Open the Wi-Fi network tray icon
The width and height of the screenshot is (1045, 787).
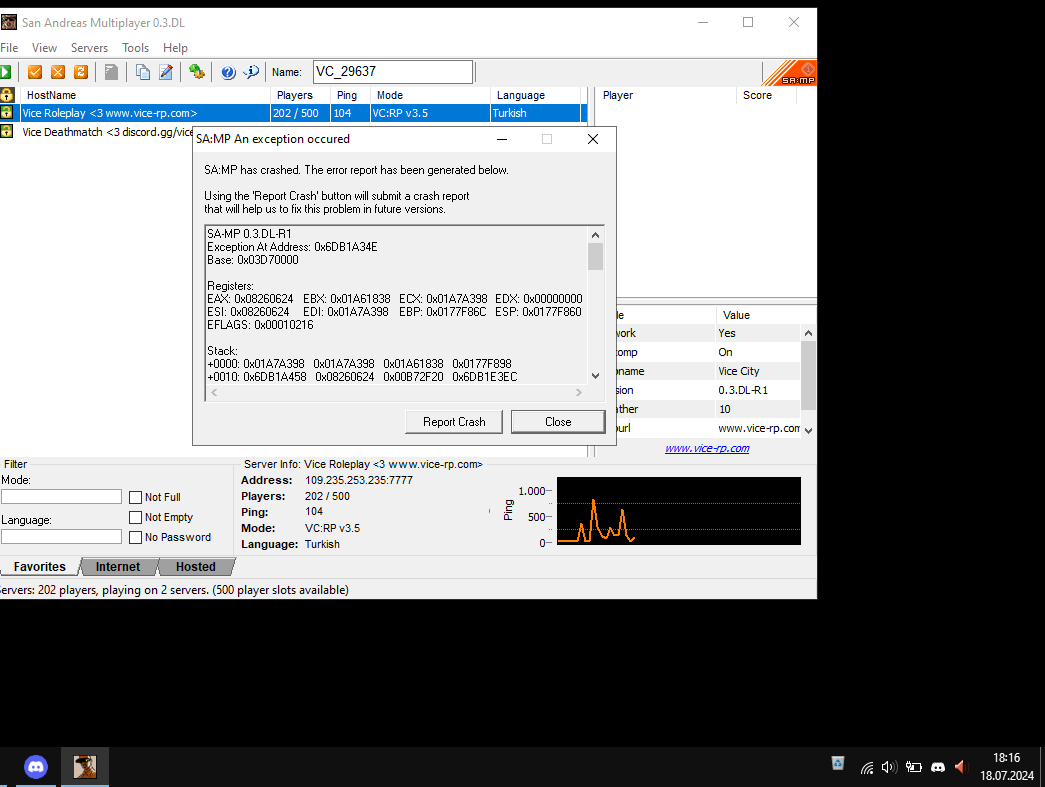pos(866,768)
